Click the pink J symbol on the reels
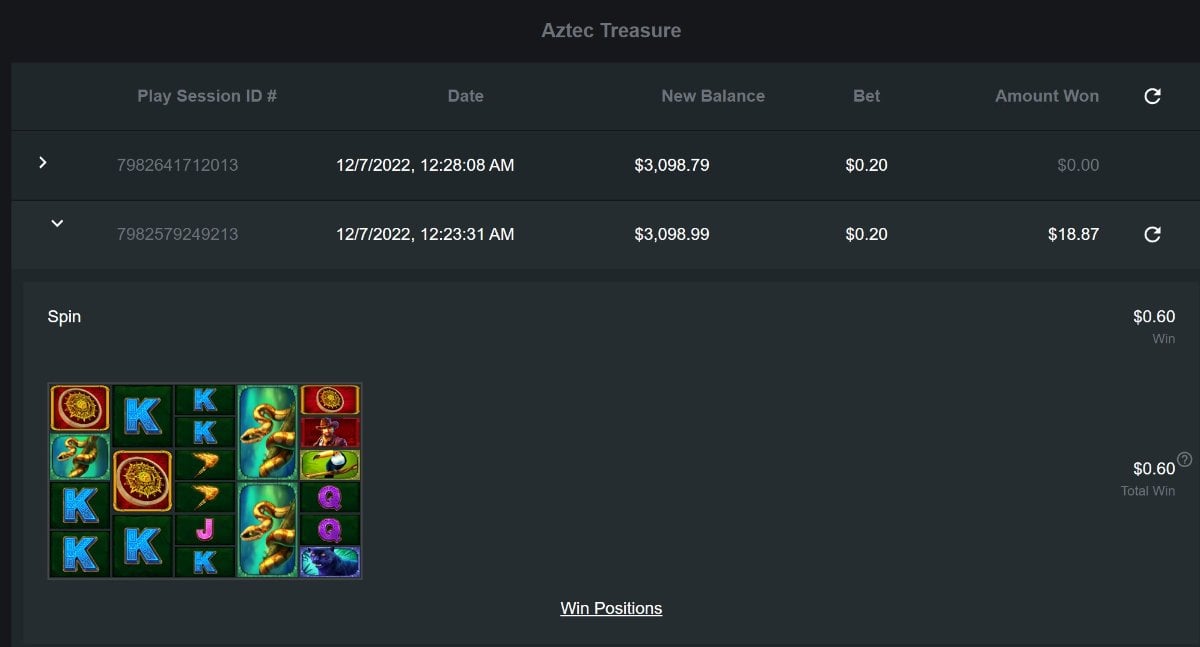Screen dimensions: 1200x647 (x=205, y=529)
